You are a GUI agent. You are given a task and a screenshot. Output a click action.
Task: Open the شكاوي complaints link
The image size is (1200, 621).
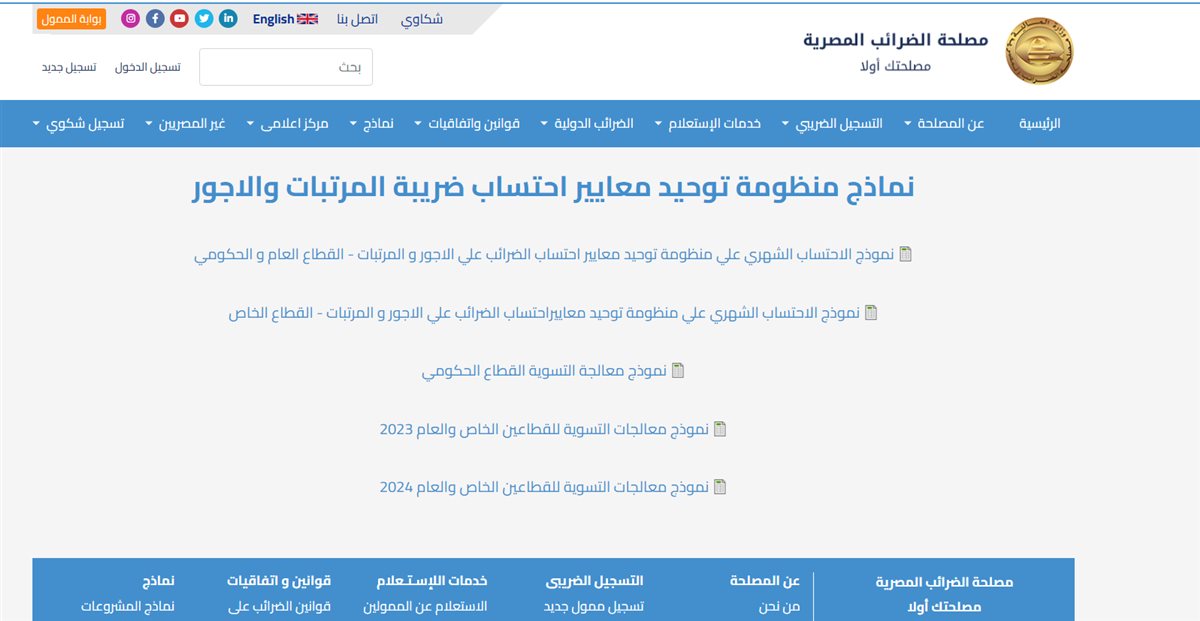click(x=422, y=19)
